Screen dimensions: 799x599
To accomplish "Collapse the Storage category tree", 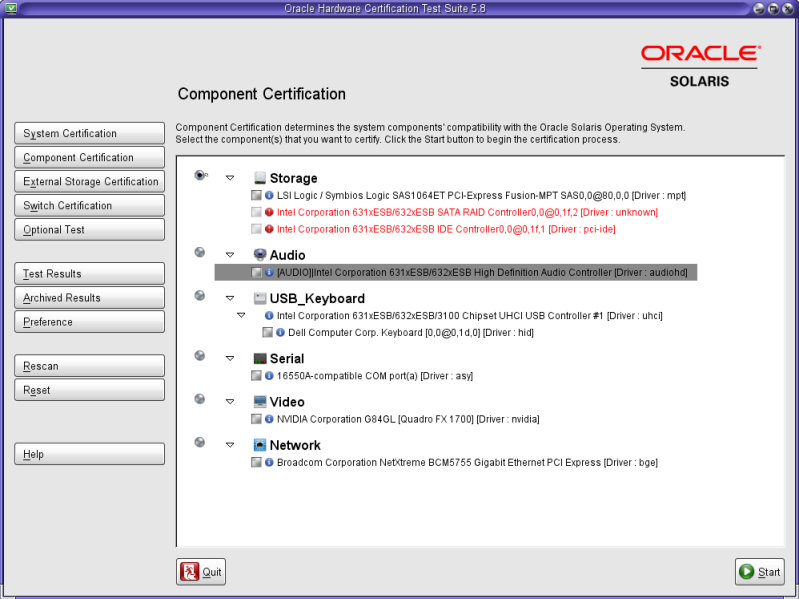I will (230, 178).
